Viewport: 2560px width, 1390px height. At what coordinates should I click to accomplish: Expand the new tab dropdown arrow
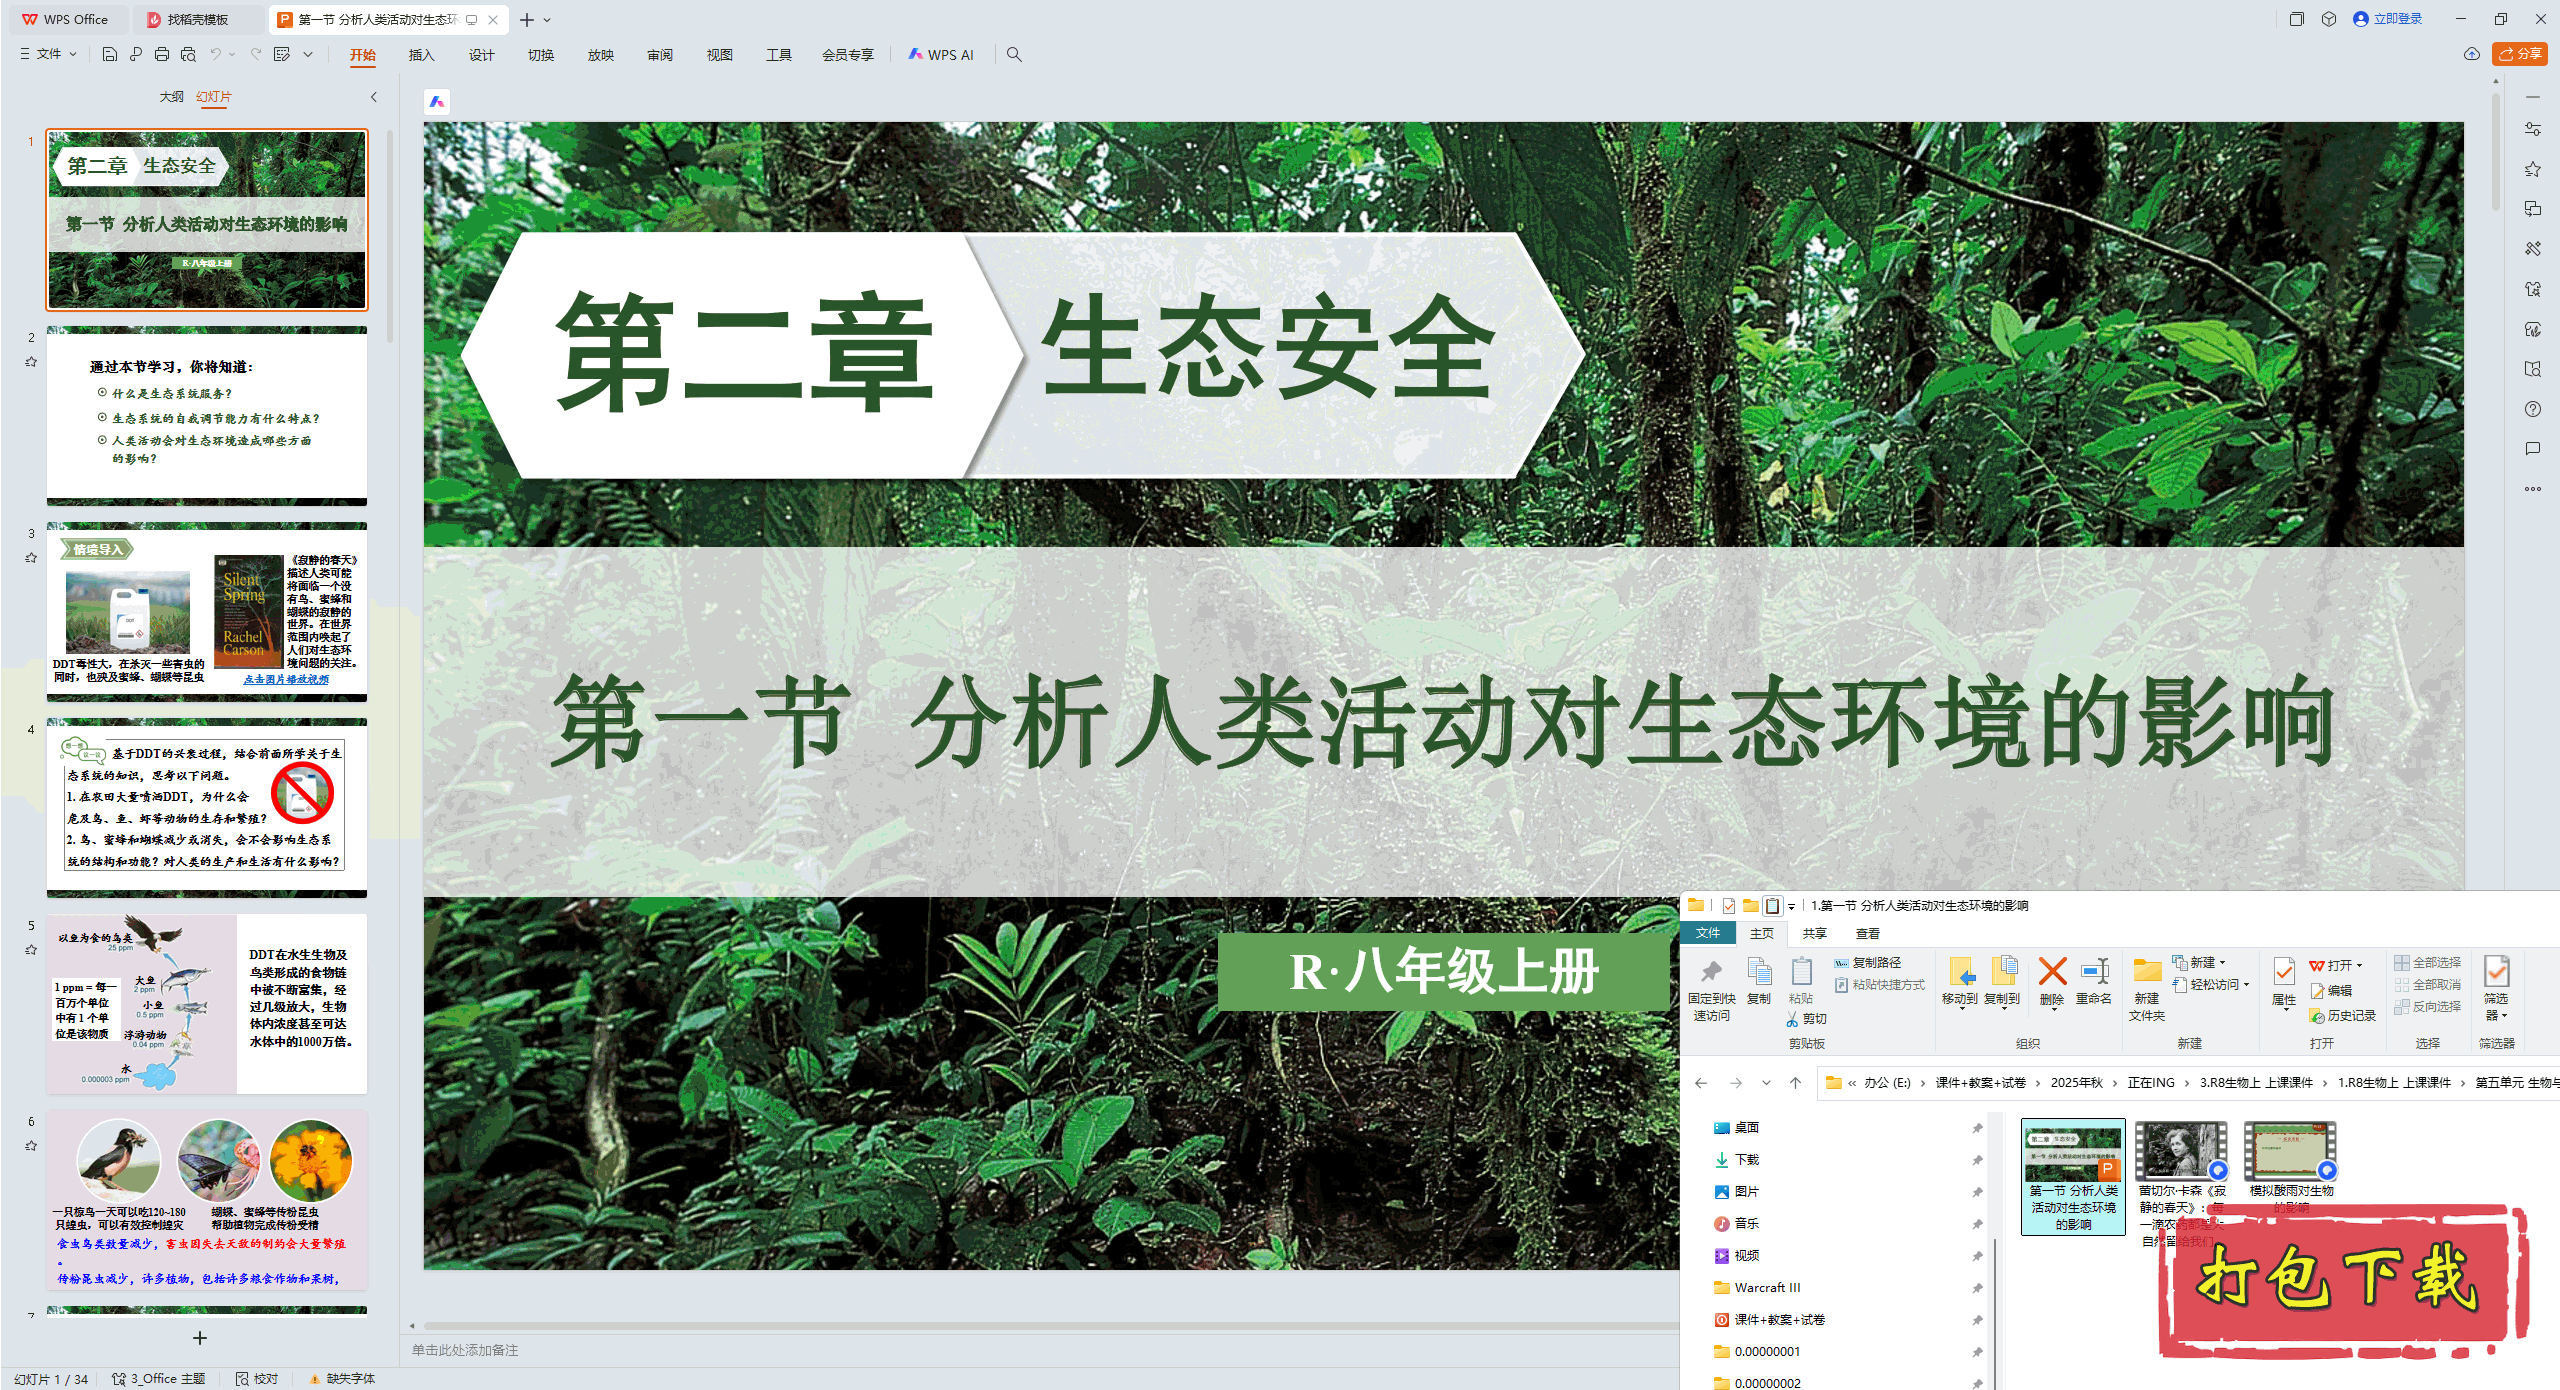pos(548,19)
